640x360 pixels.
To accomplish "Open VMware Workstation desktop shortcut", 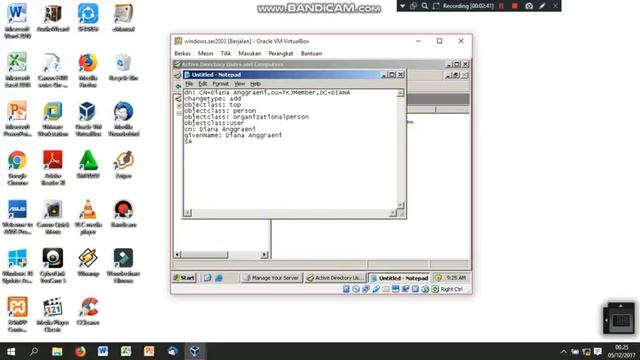I will coord(53,118).
